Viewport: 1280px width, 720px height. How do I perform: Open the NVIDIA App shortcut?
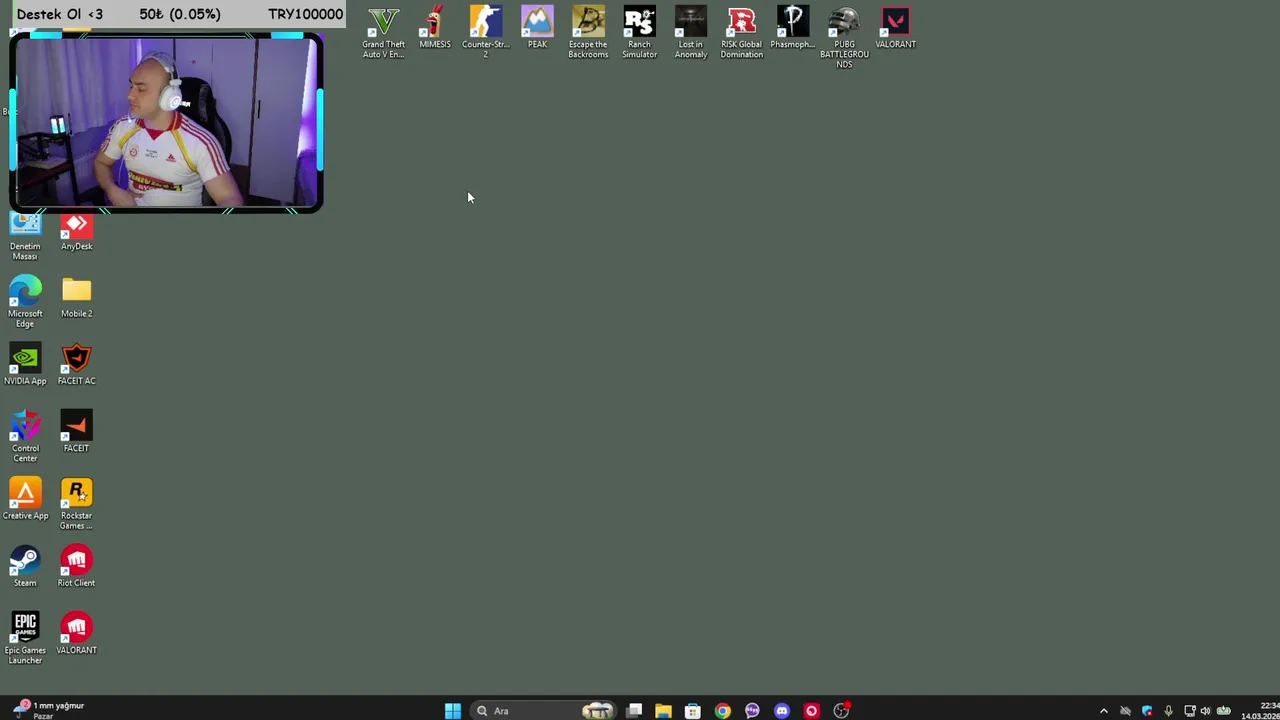pyautogui.click(x=25, y=364)
